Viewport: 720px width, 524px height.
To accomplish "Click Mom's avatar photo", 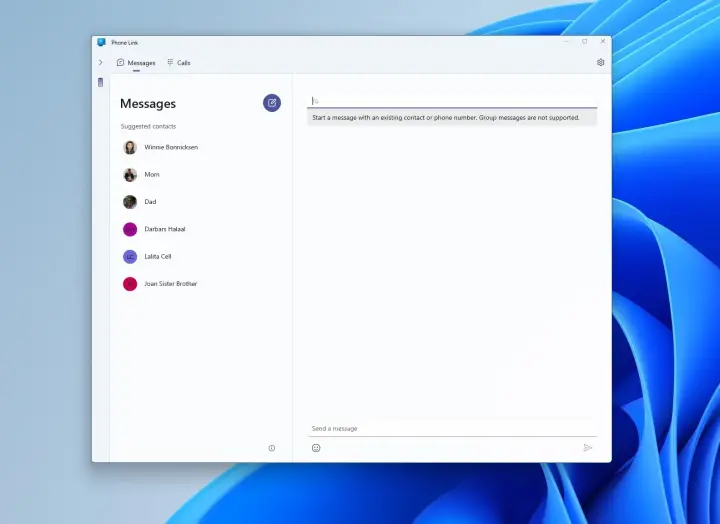I will 130,175.
